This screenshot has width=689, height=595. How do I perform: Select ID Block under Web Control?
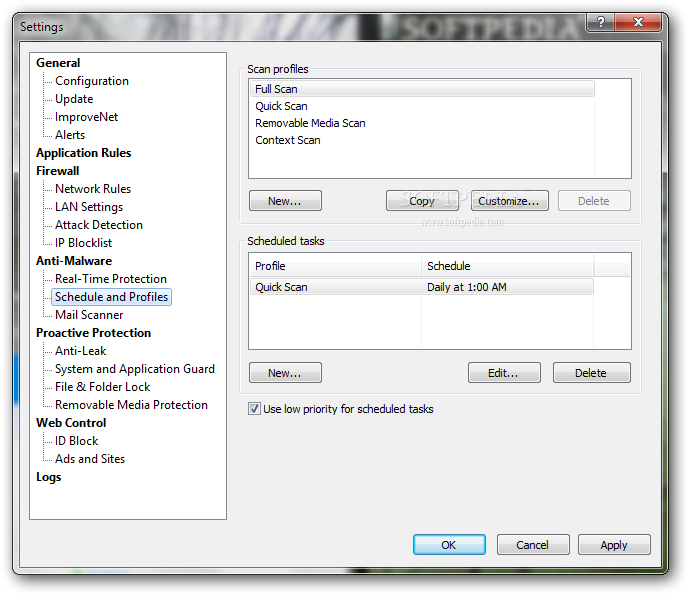[x=76, y=441]
